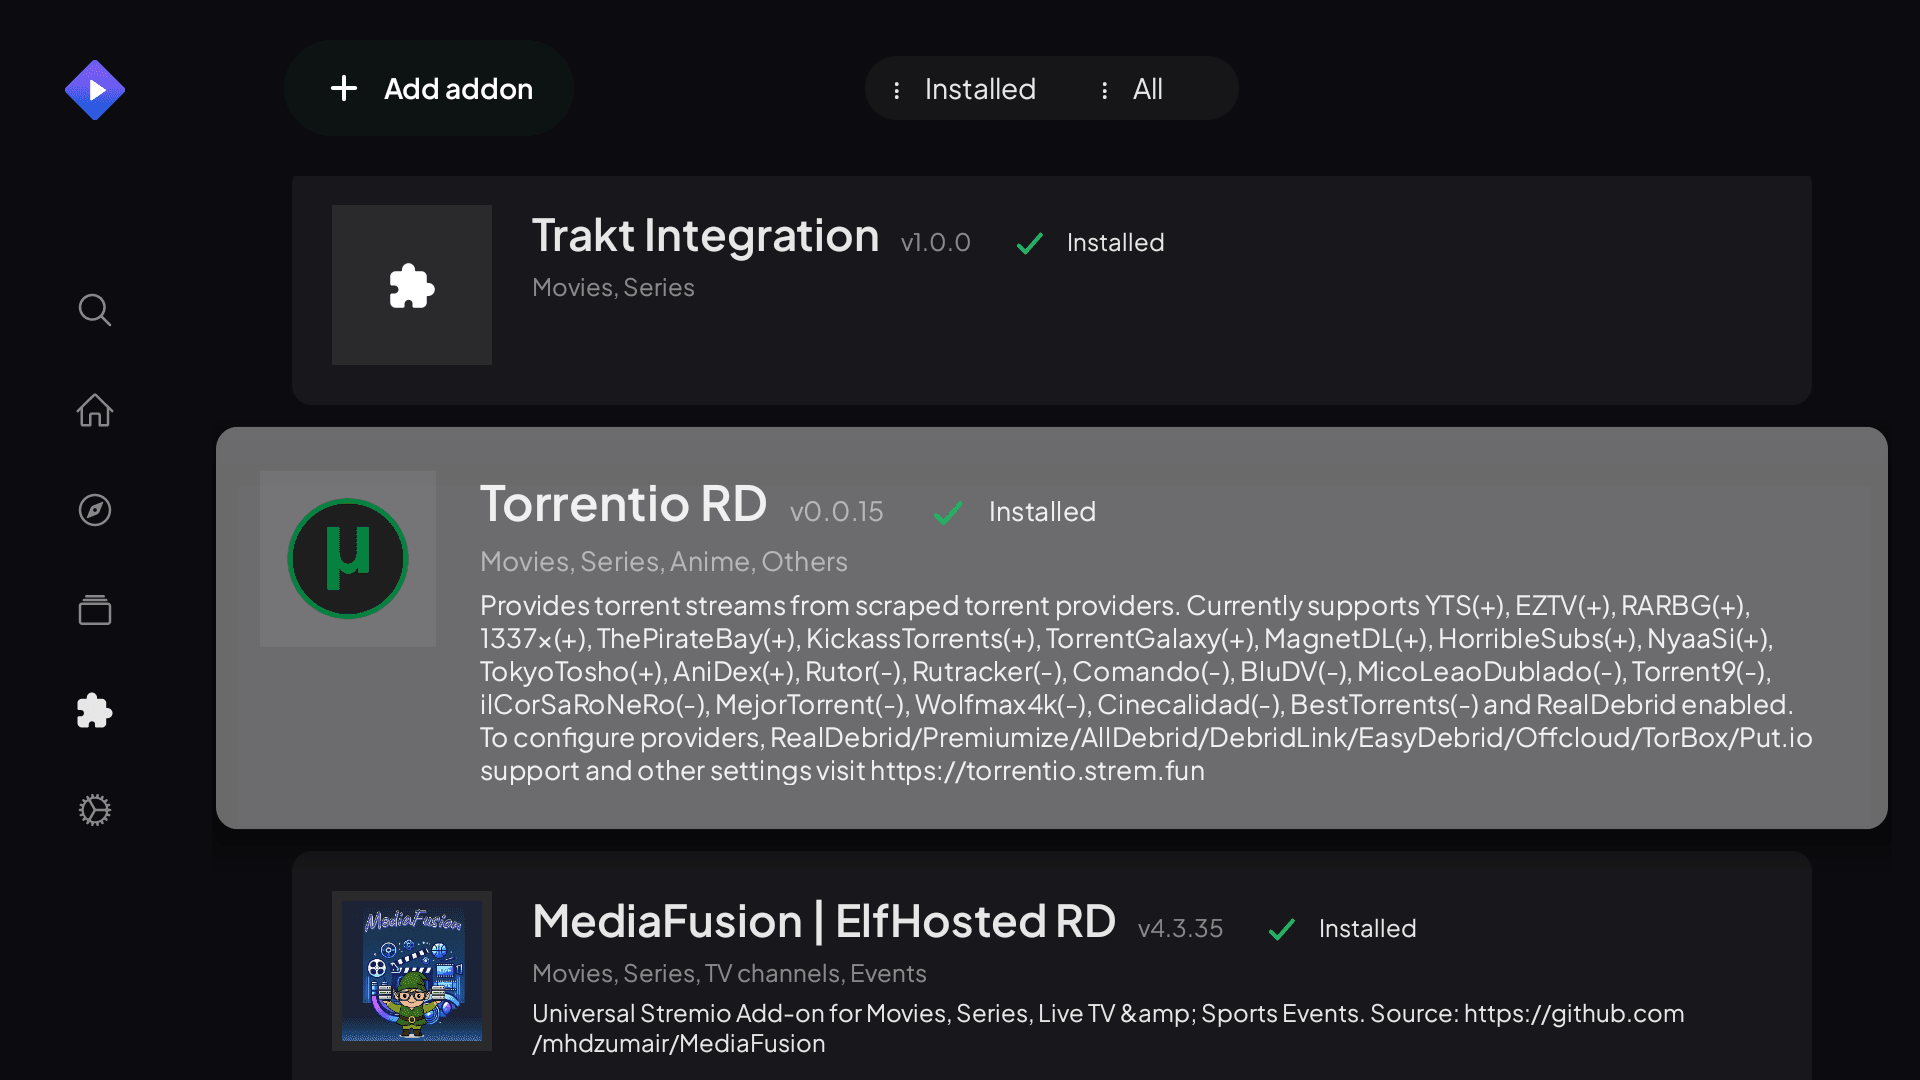Select the addons puzzle icon in sidebar
This screenshot has height=1080, width=1920.
point(94,710)
